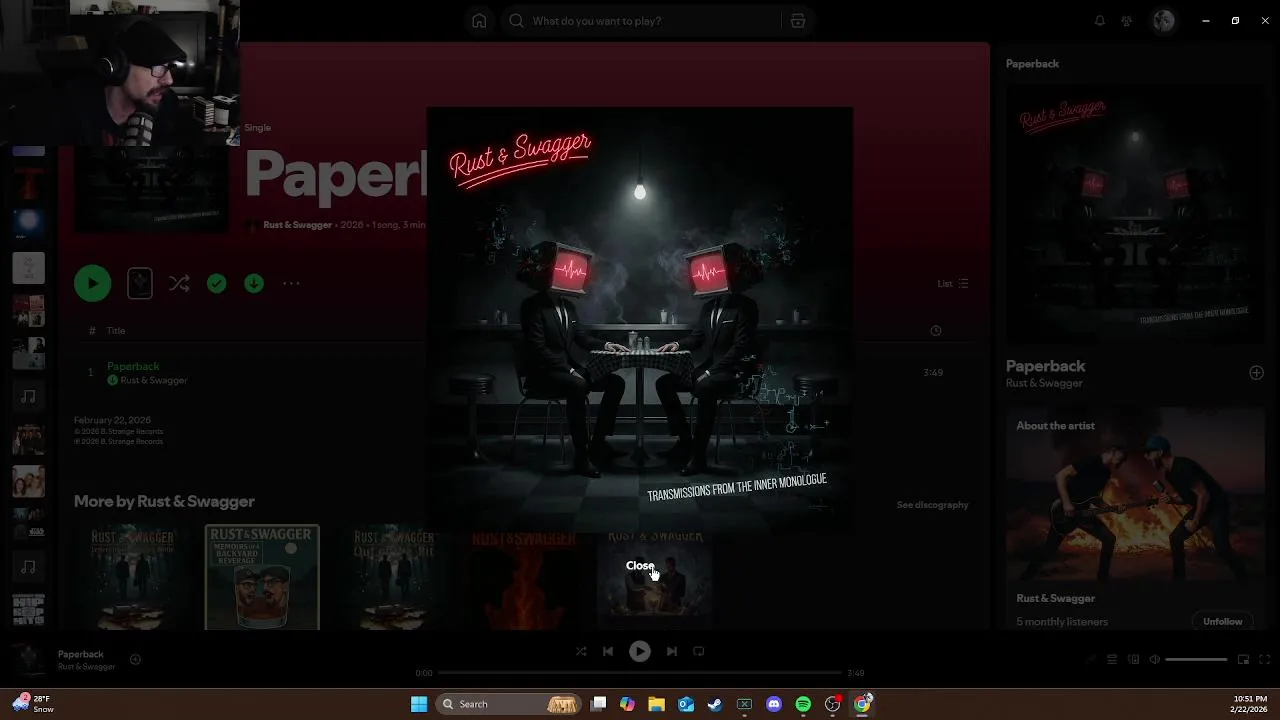Open the profile avatar menu
This screenshot has width=1280, height=720.
[1164, 21]
